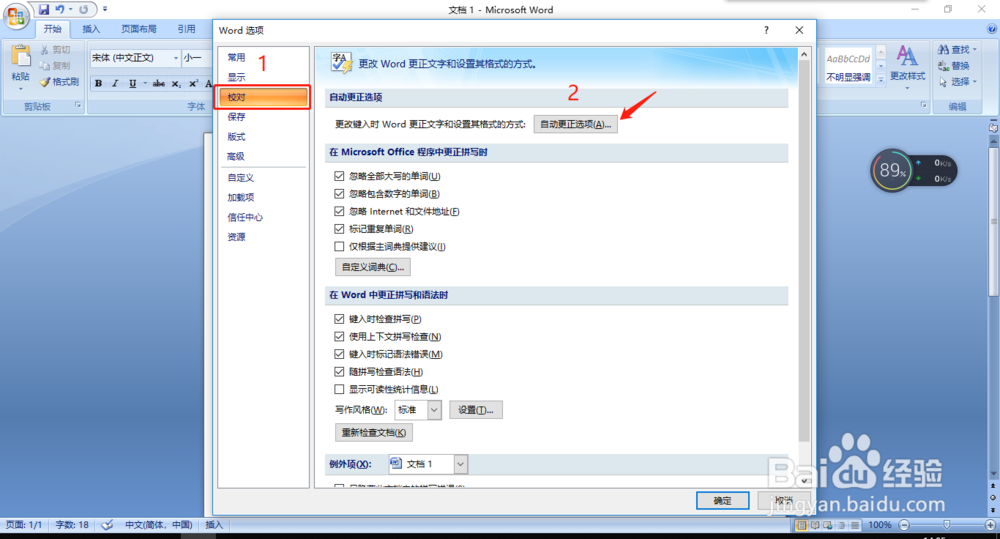Toggle Underline formatting icon
This screenshot has height=539, width=1000.
133,84
